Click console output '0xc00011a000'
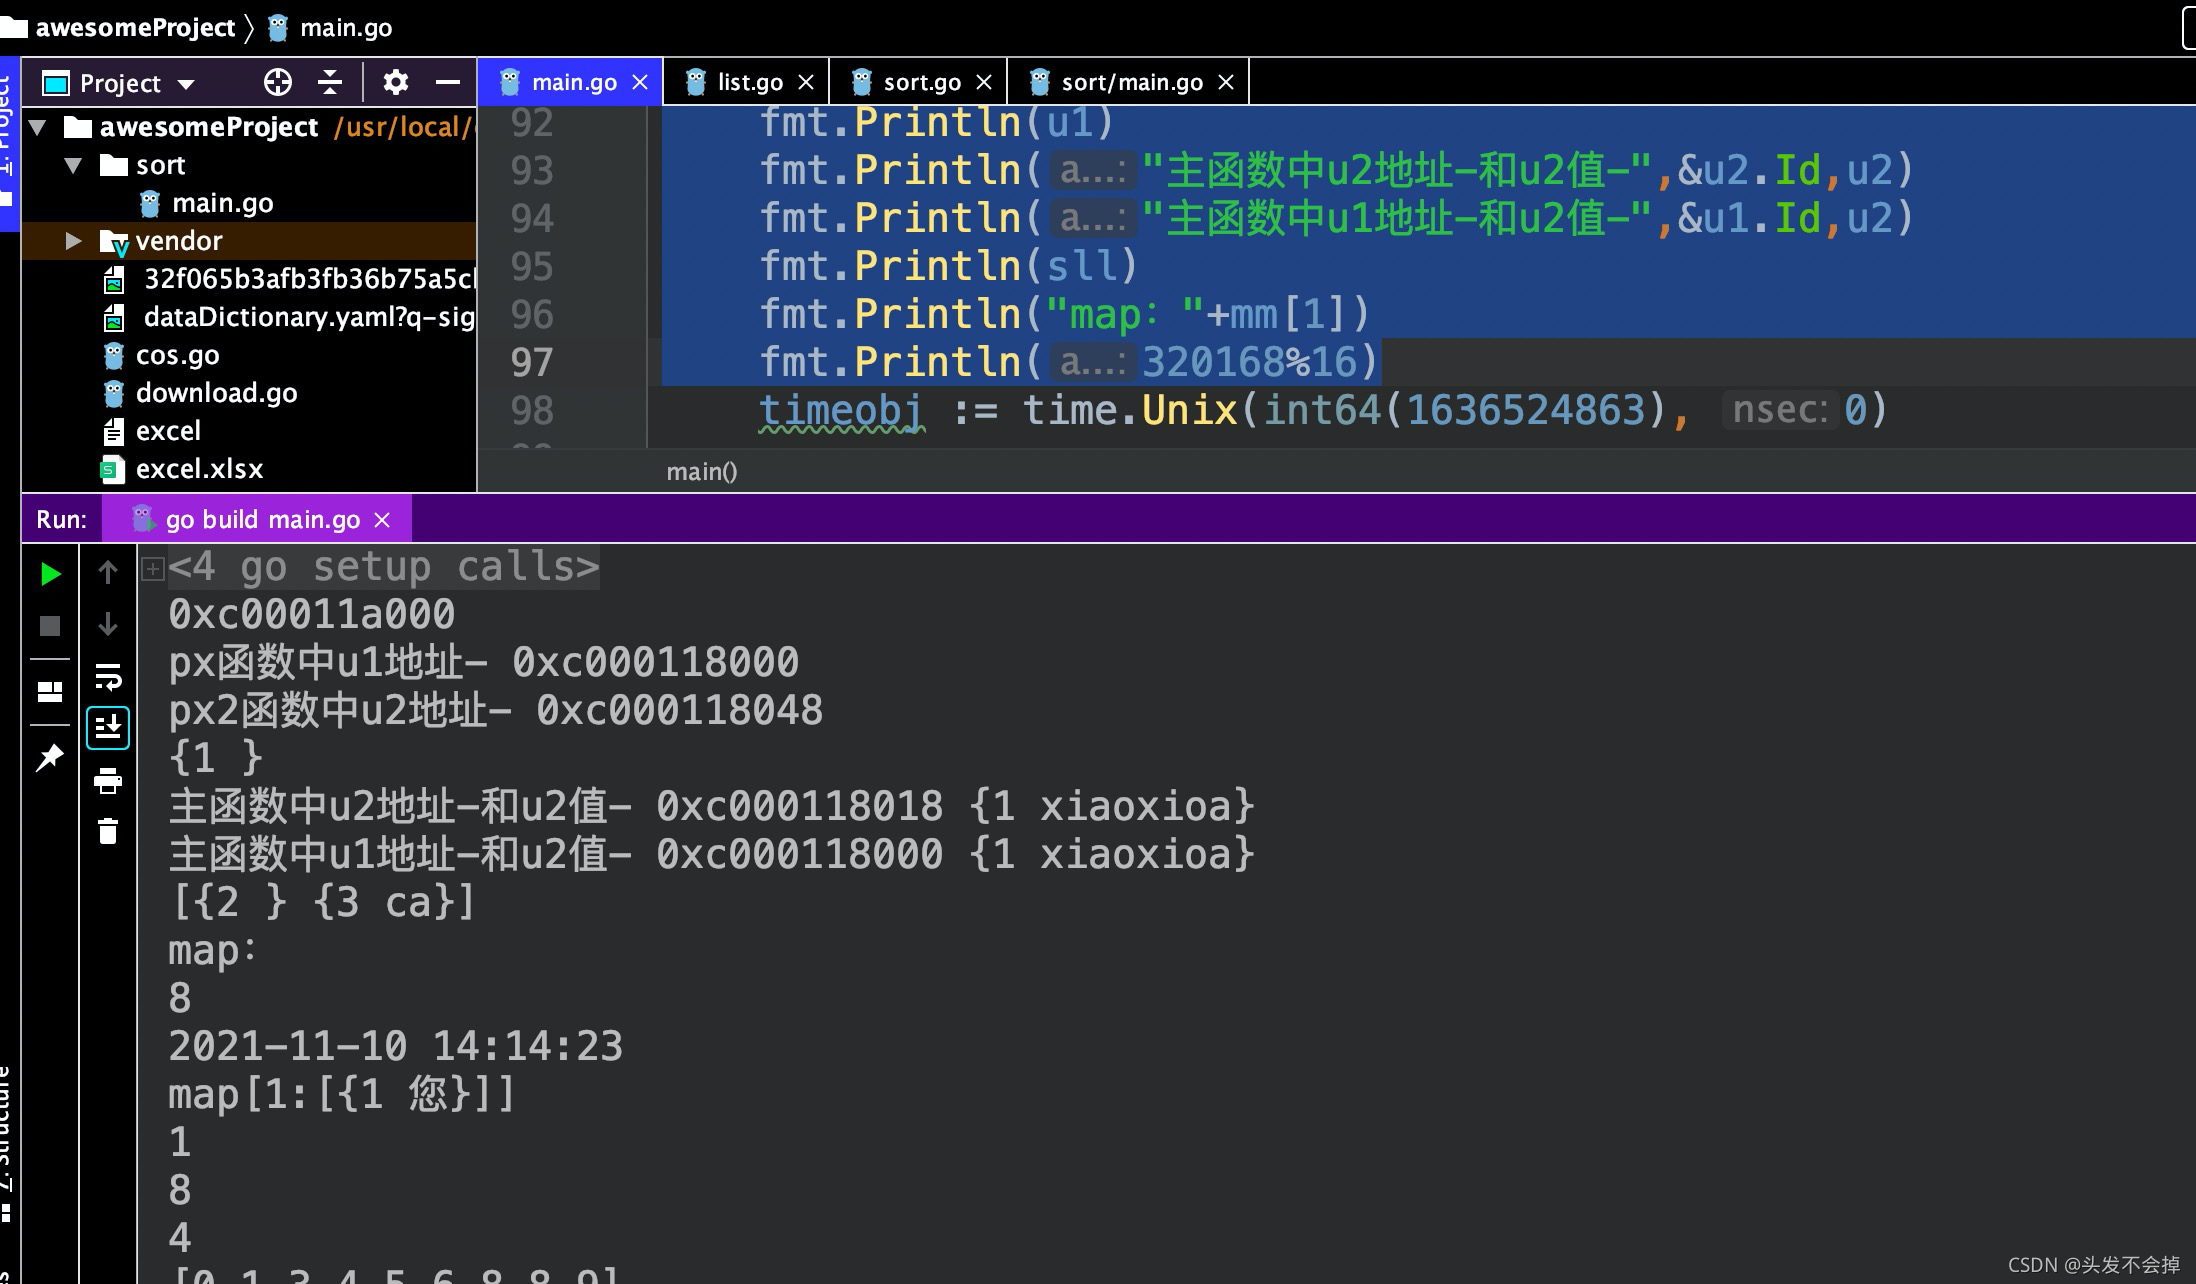The height and width of the screenshot is (1284, 2196). [312, 614]
